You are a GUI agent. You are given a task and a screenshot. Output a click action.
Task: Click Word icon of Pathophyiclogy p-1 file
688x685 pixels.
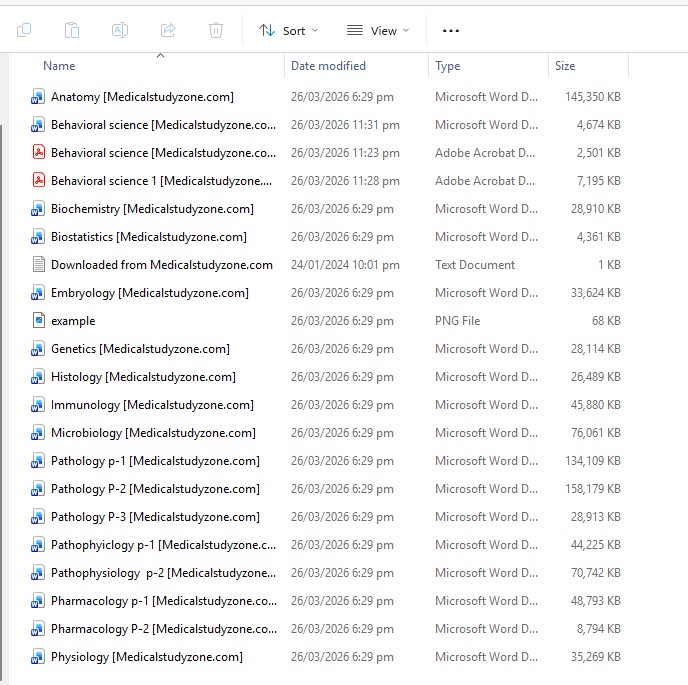[x=38, y=545]
